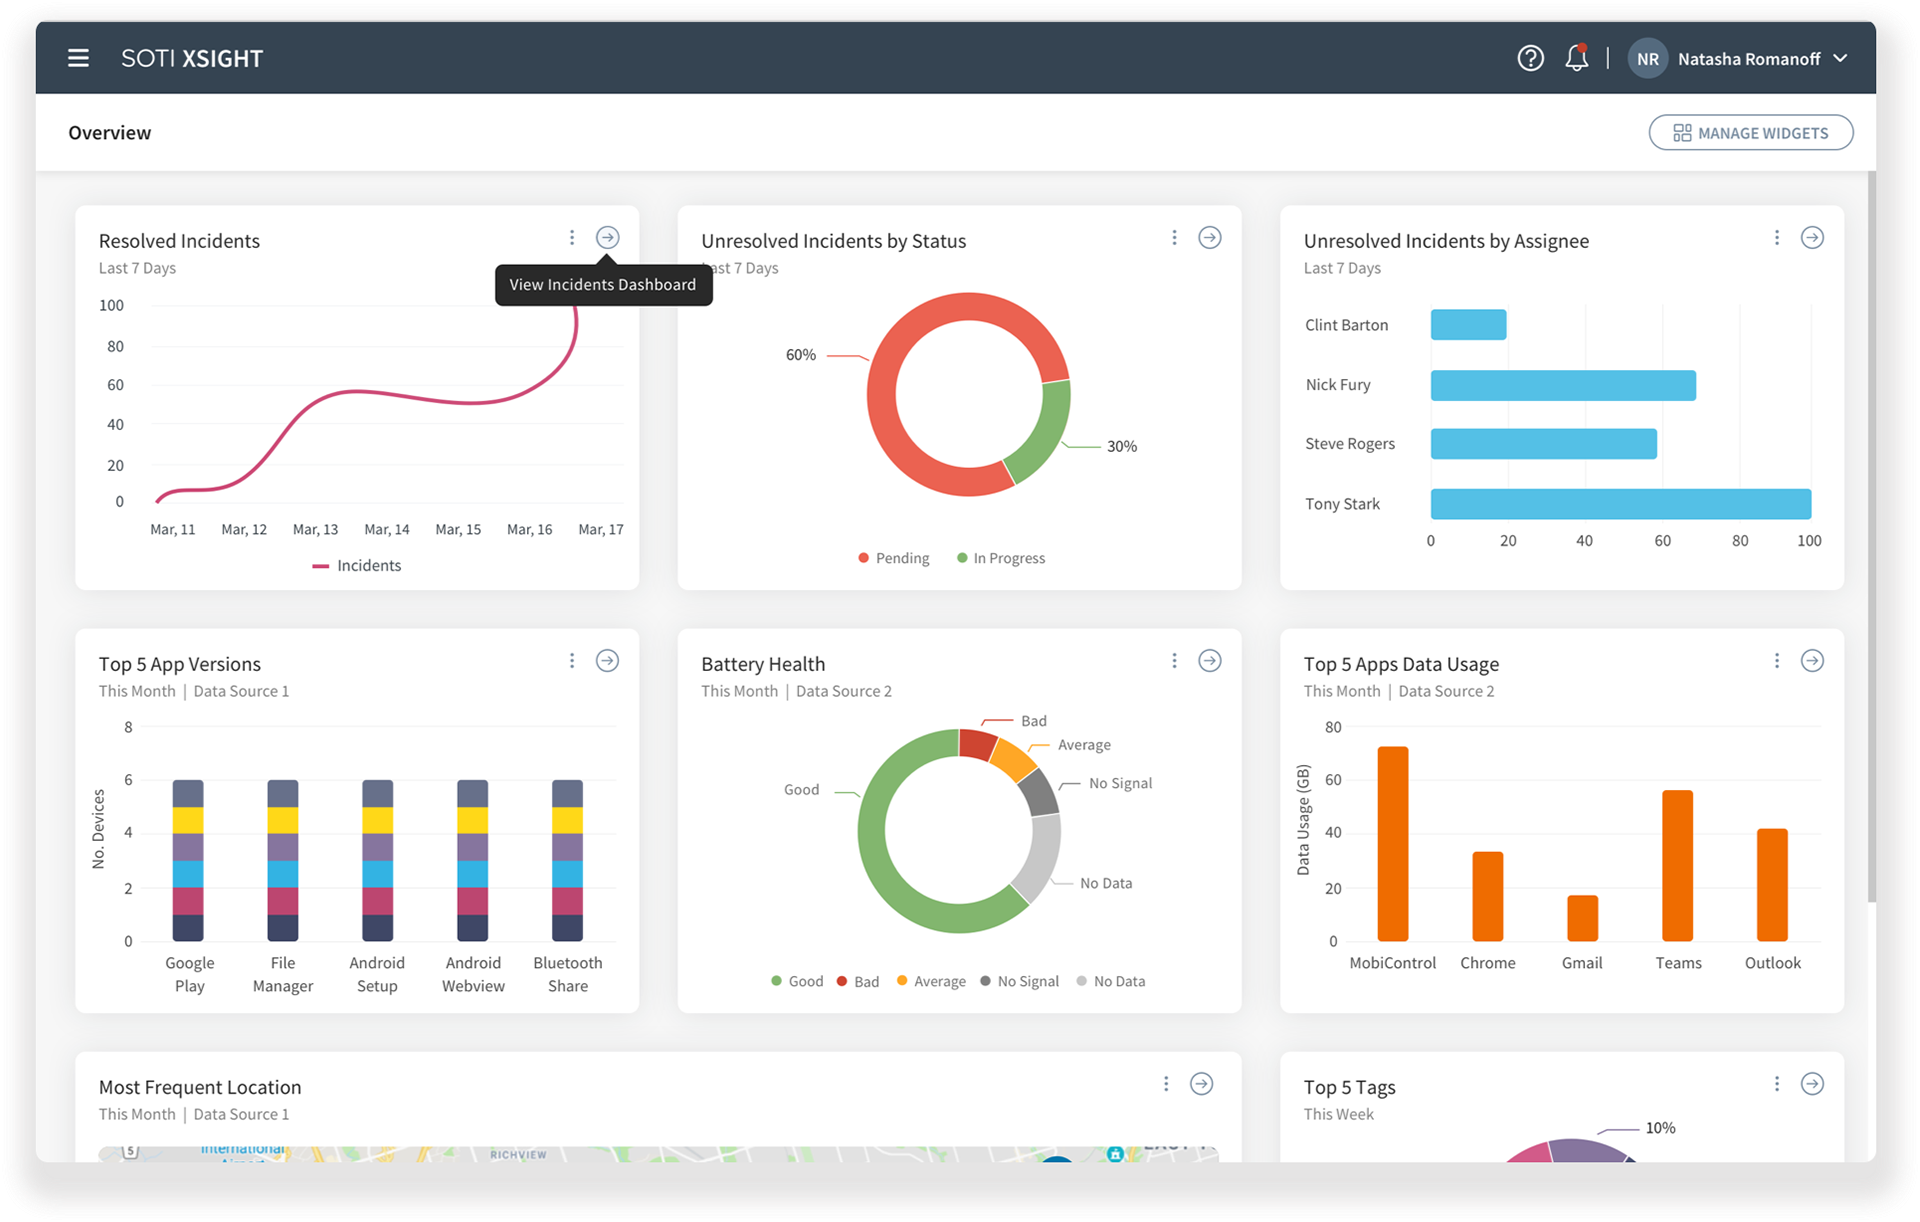Open three-dot menu on Battery Health widget
Screen dimensions: 1920x1222
[x=1174, y=660]
